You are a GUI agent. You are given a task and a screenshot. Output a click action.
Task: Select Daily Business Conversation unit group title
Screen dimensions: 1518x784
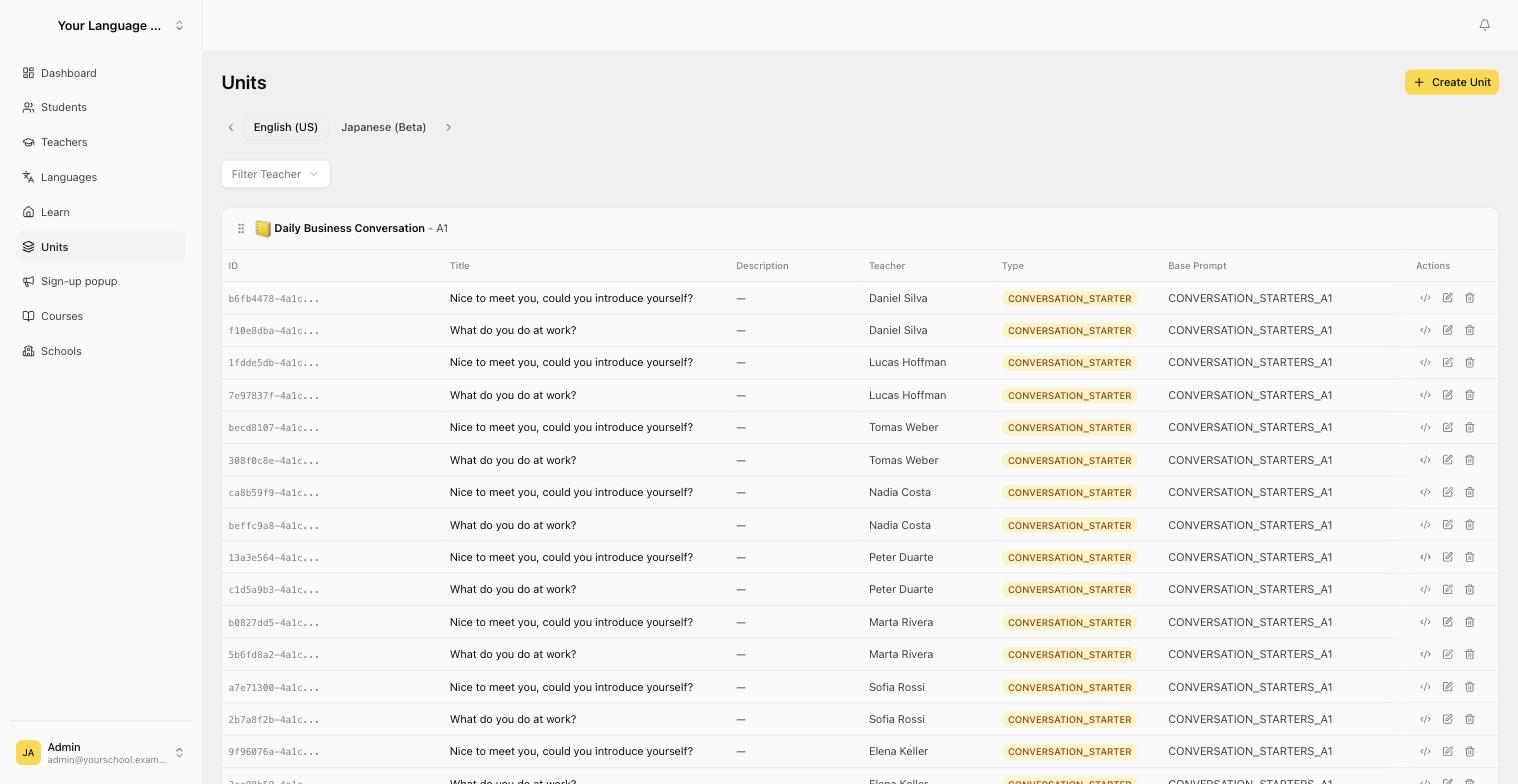[349, 228]
